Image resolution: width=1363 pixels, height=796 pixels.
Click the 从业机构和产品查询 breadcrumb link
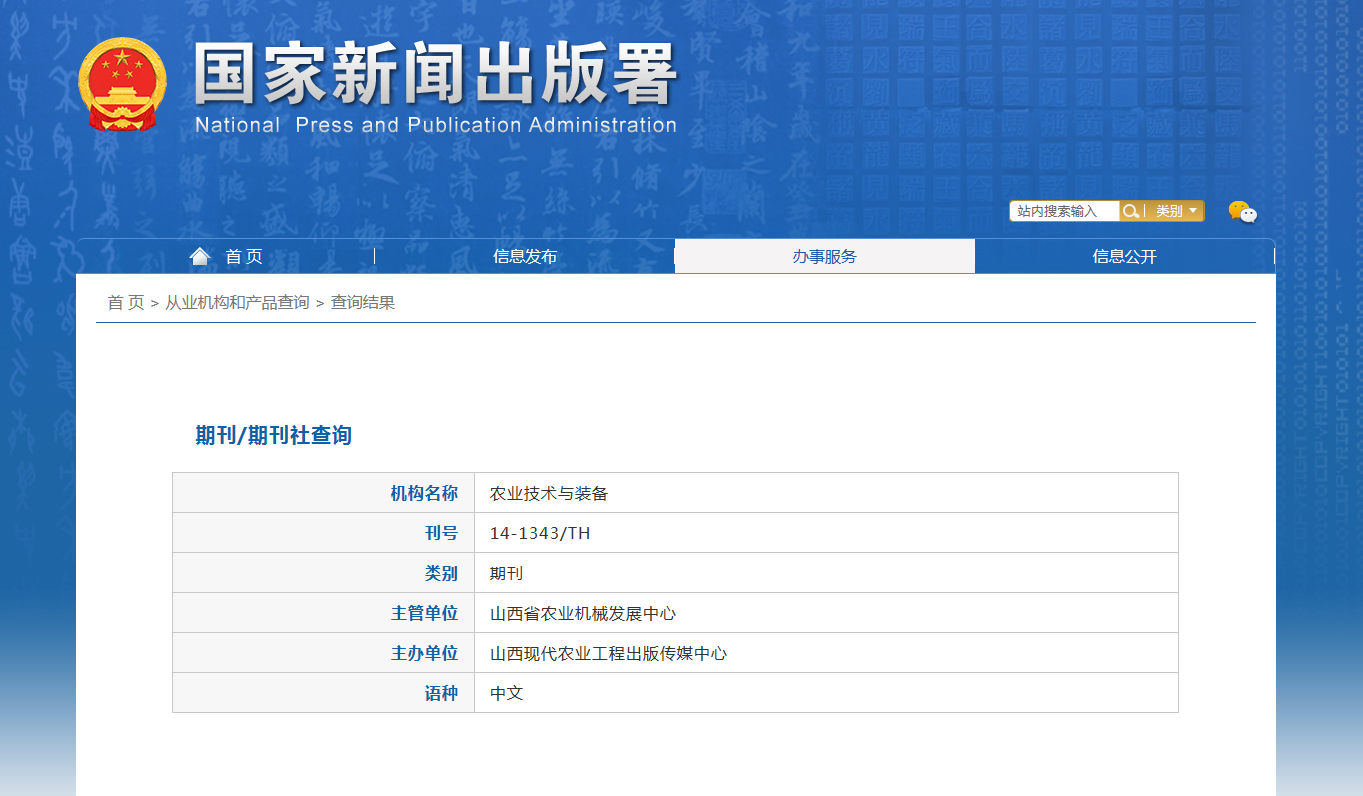point(239,302)
